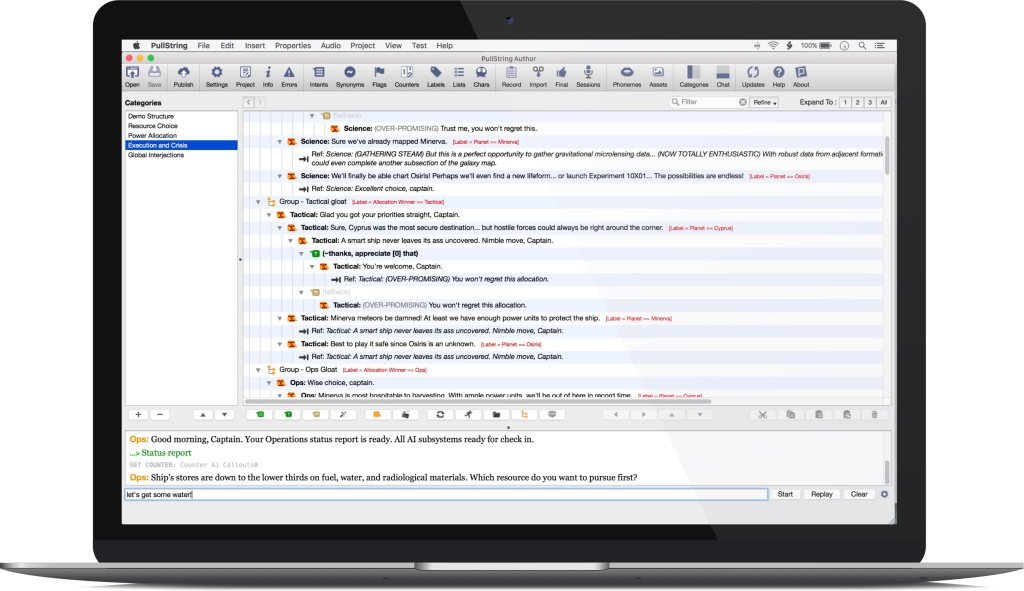Open the Apple menu
Screen dimensions: 1024x591
135,45
